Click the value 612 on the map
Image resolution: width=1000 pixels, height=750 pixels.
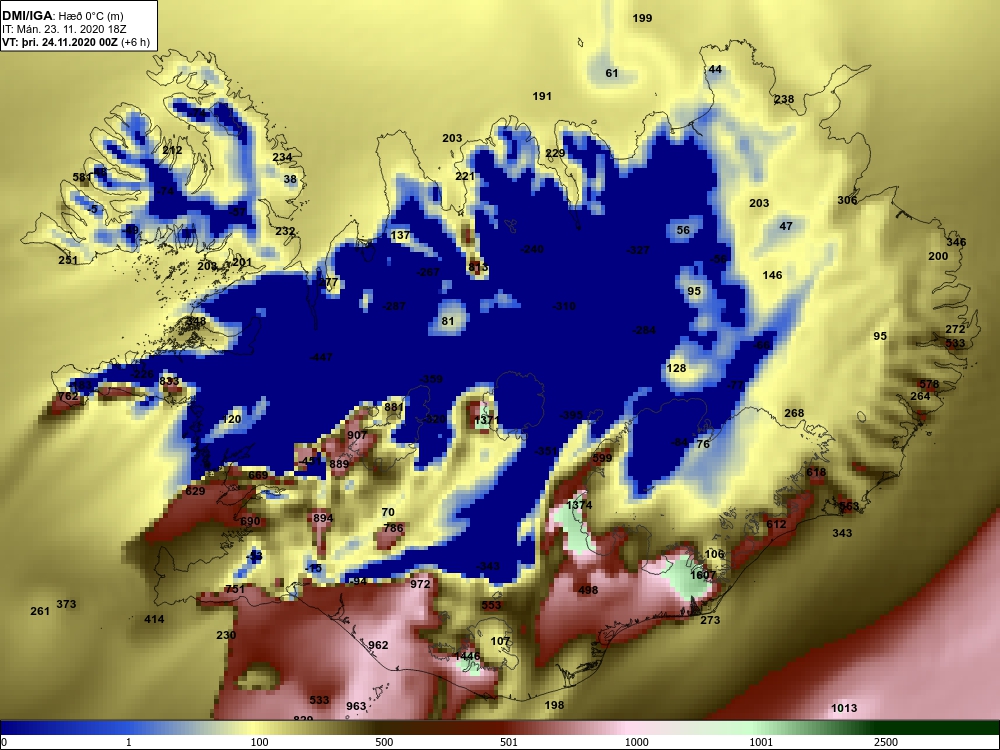click(776, 524)
